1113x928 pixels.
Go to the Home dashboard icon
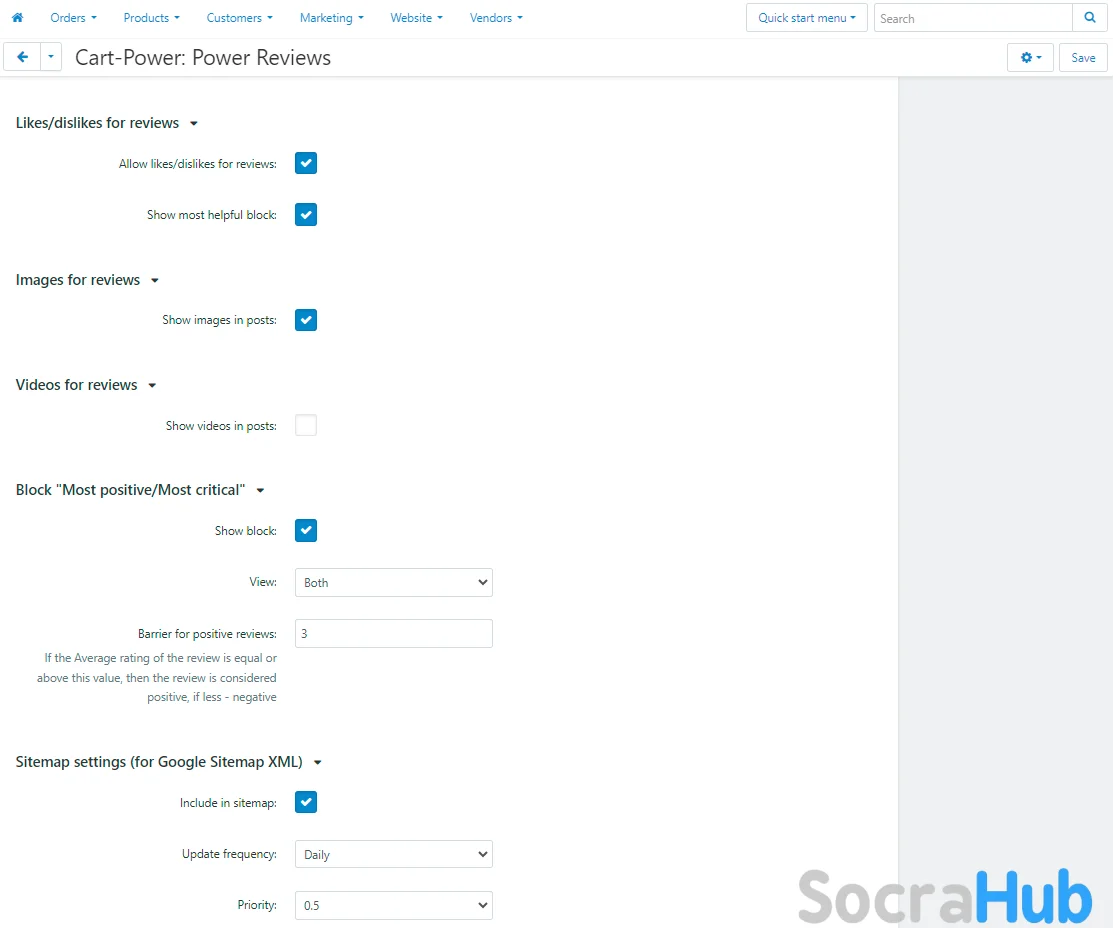click(x=18, y=18)
